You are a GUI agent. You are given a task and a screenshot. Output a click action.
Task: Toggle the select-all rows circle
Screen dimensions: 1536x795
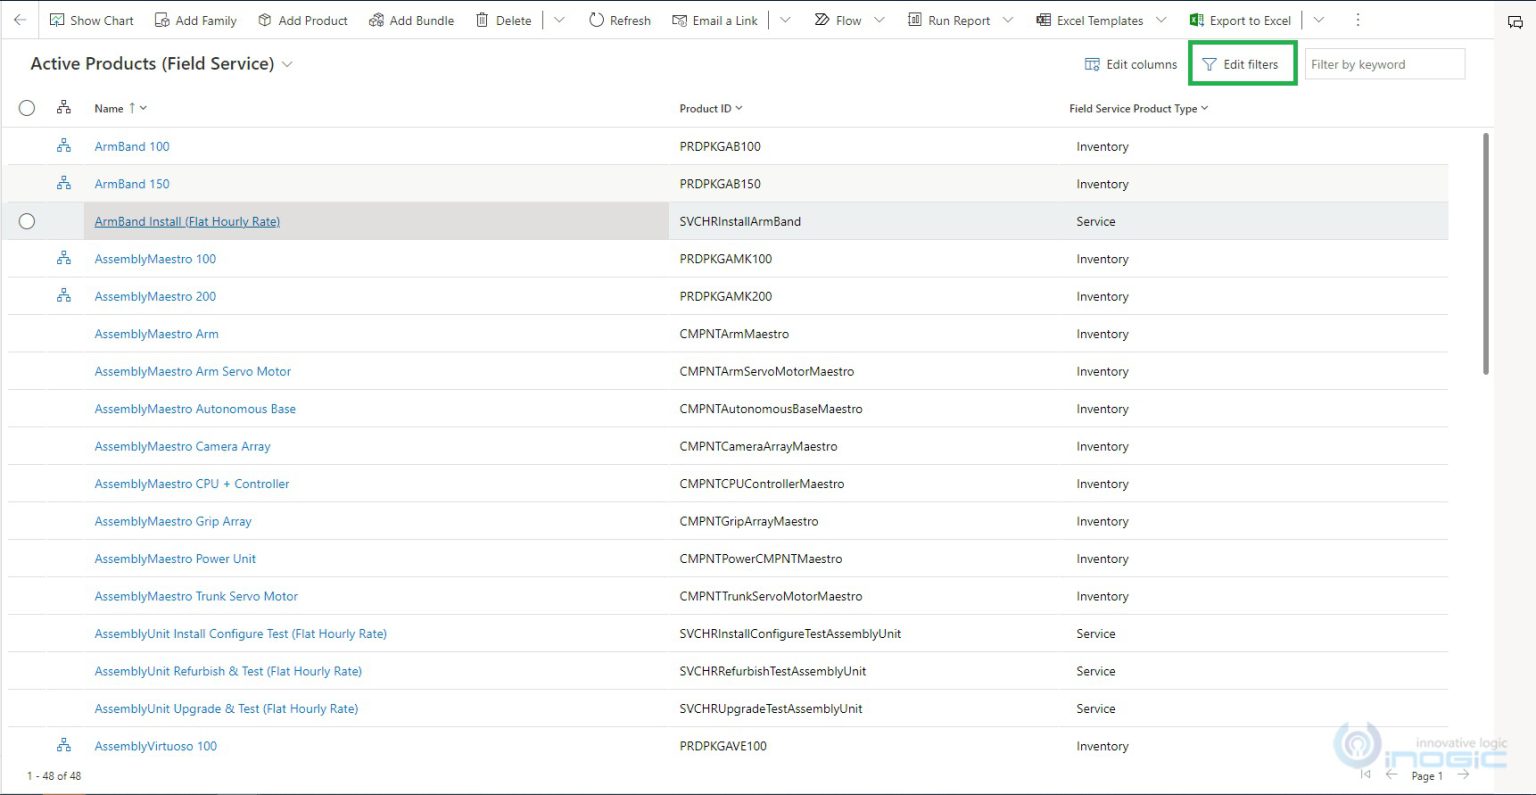(27, 108)
